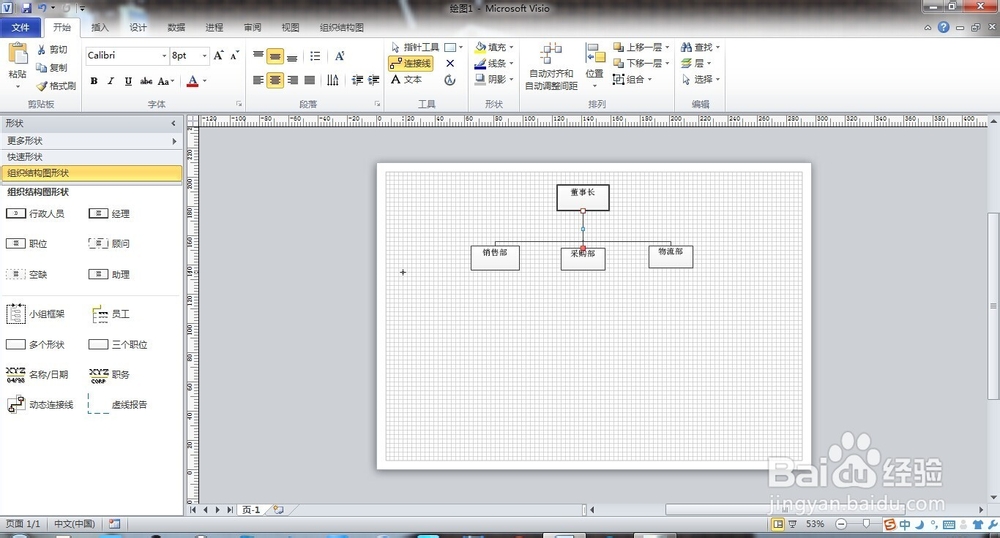Click Auto Align and Space (自动对齐和自动调整间距)

pyautogui.click(x=551, y=67)
